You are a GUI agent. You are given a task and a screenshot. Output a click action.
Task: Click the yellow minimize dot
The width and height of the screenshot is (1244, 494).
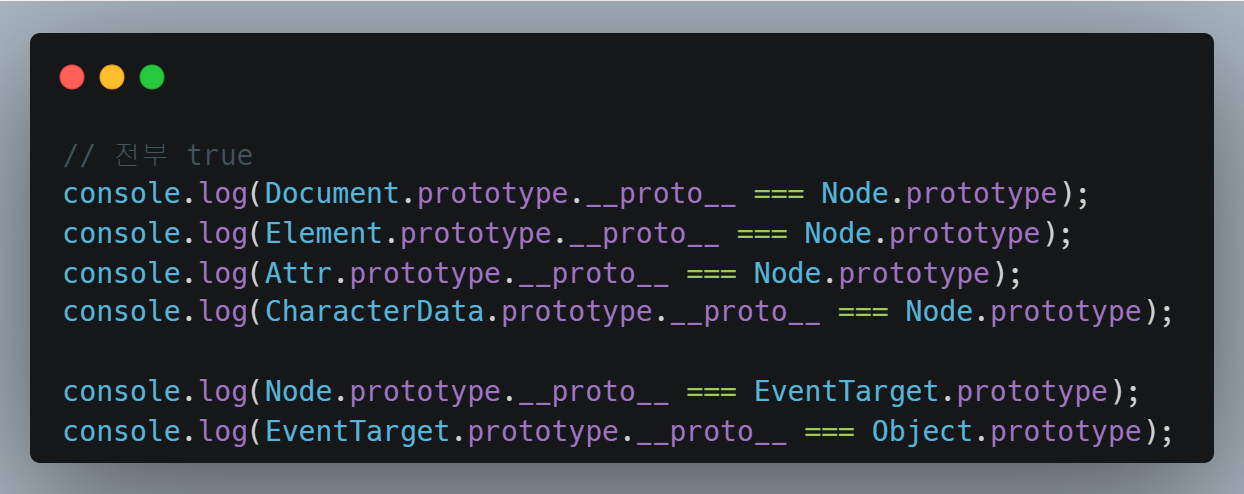click(112, 77)
